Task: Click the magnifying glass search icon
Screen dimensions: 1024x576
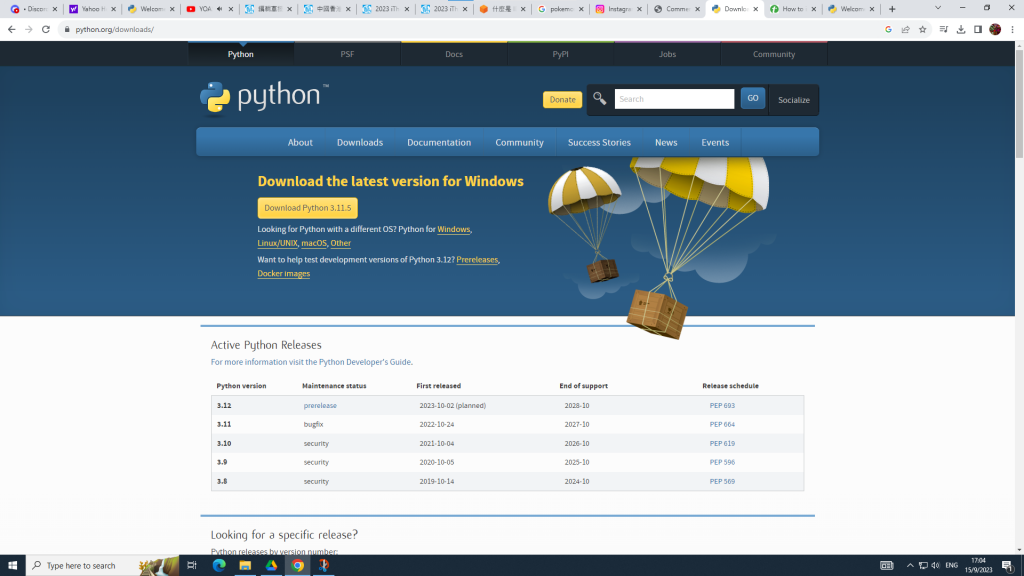Action: (599, 99)
